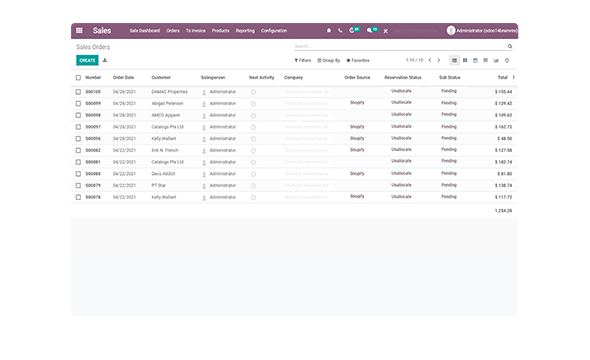Check the box for order S00080
The image size is (590, 360).
(78, 174)
